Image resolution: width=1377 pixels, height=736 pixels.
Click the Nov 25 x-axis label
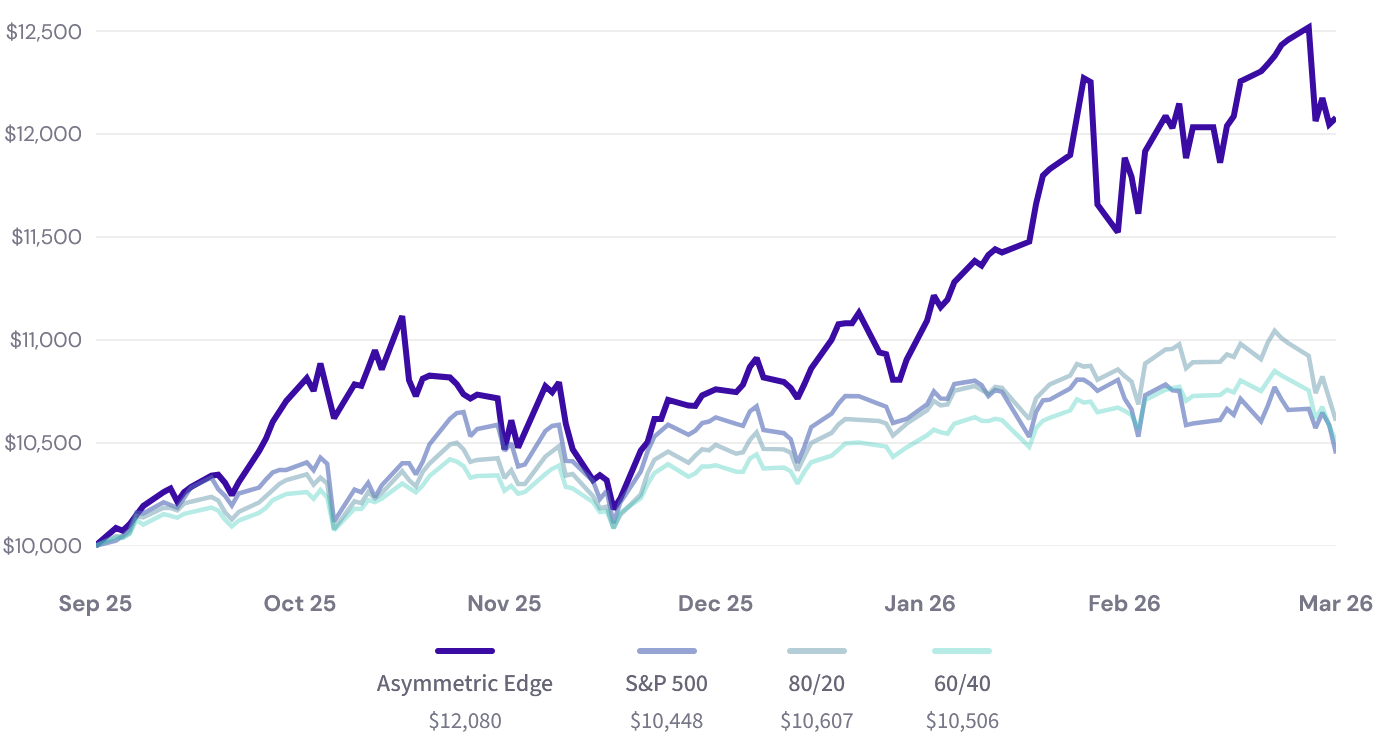504,604
